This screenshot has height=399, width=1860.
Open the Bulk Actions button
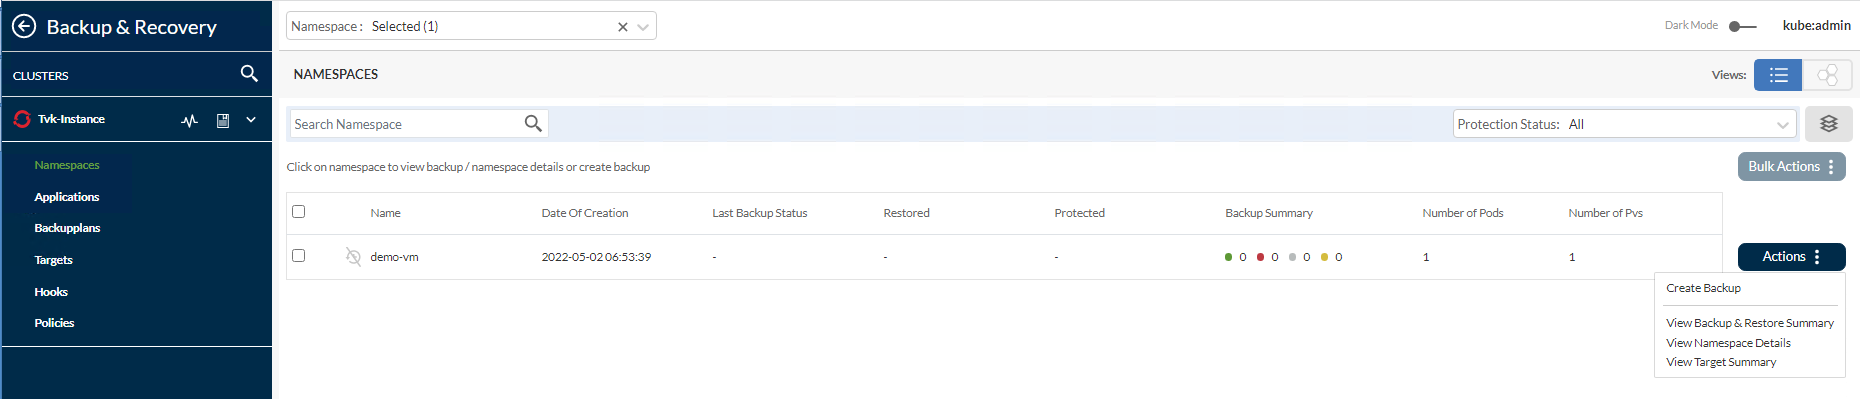coord(1791,167)
